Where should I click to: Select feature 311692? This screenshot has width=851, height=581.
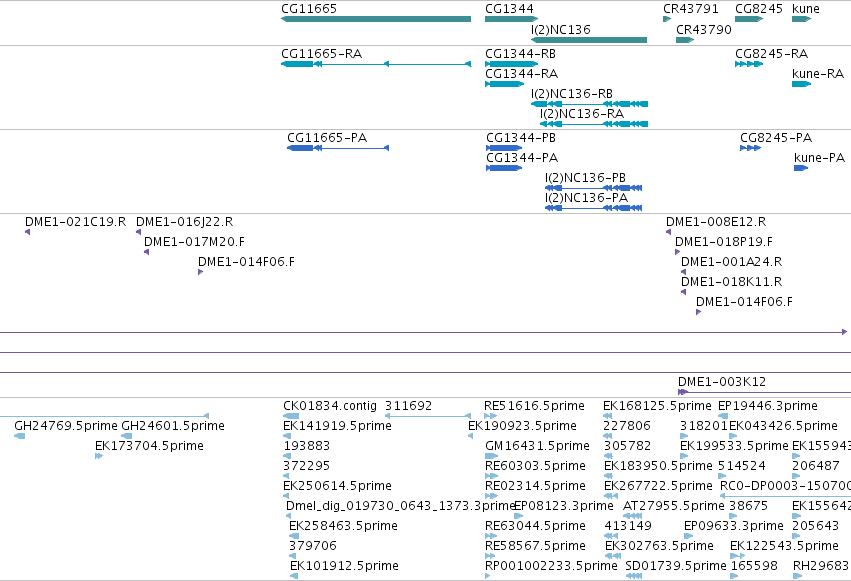408,406
